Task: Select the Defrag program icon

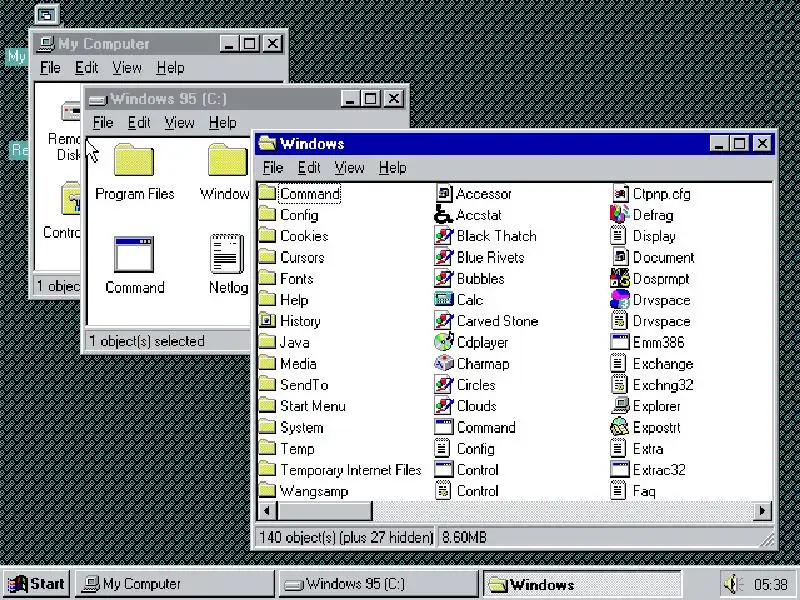Action: coord(619,215)
